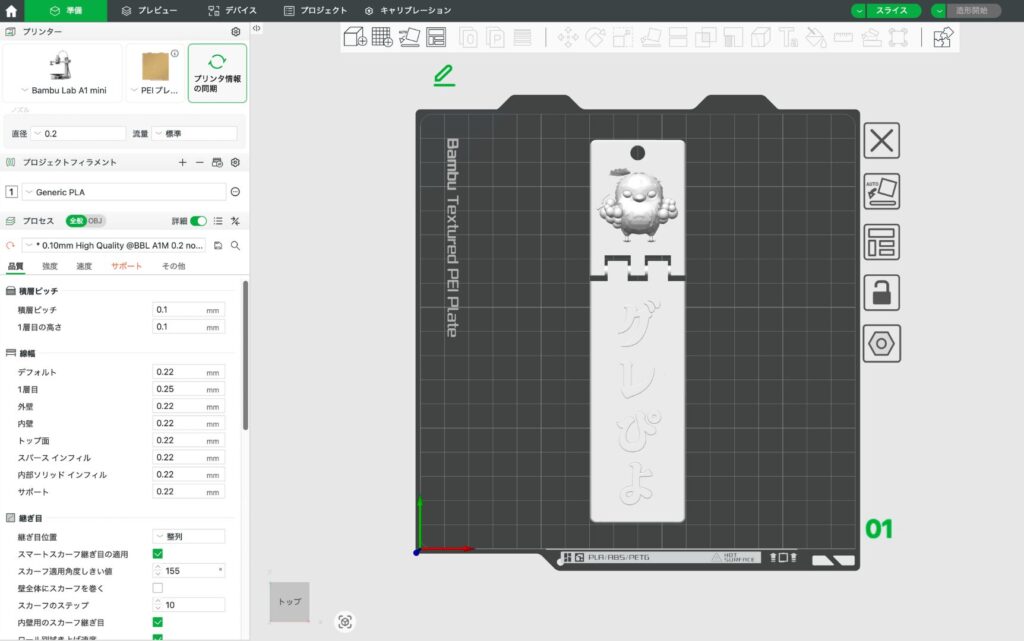Screen dimensions: 1024x641
Task: Open printer settings gear icon
Action: point(236,31)
